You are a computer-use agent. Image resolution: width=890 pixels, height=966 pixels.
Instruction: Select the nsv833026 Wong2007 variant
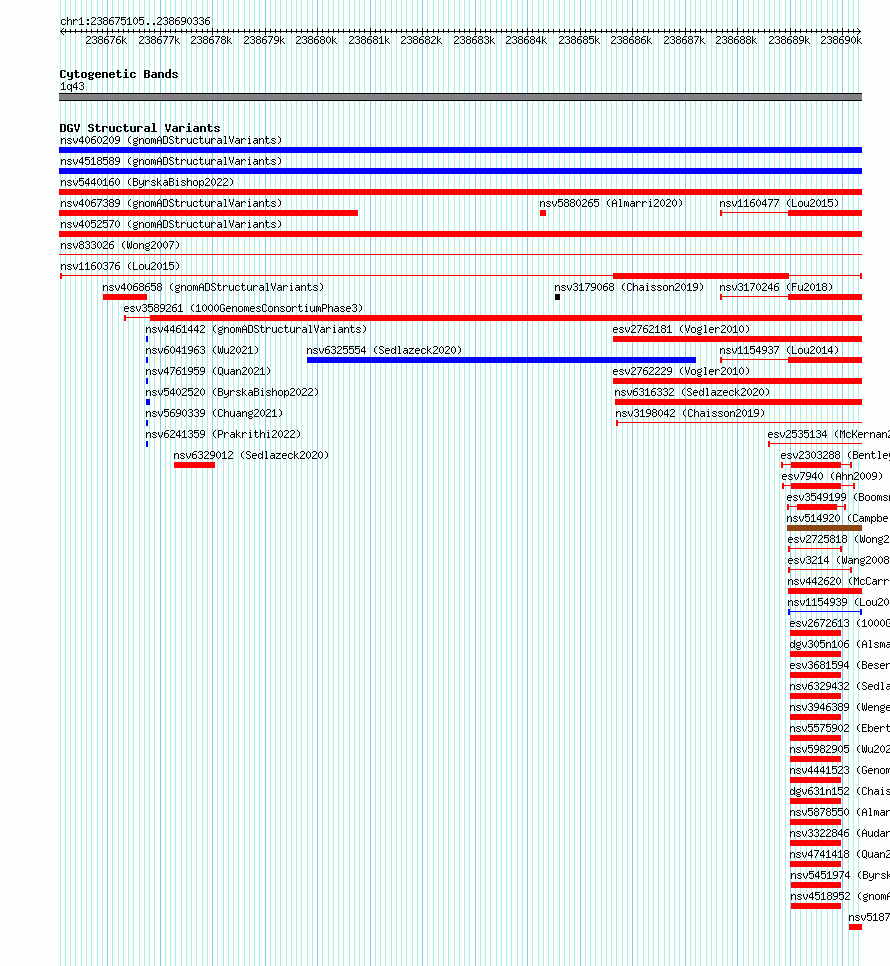(x=460, y=254)
